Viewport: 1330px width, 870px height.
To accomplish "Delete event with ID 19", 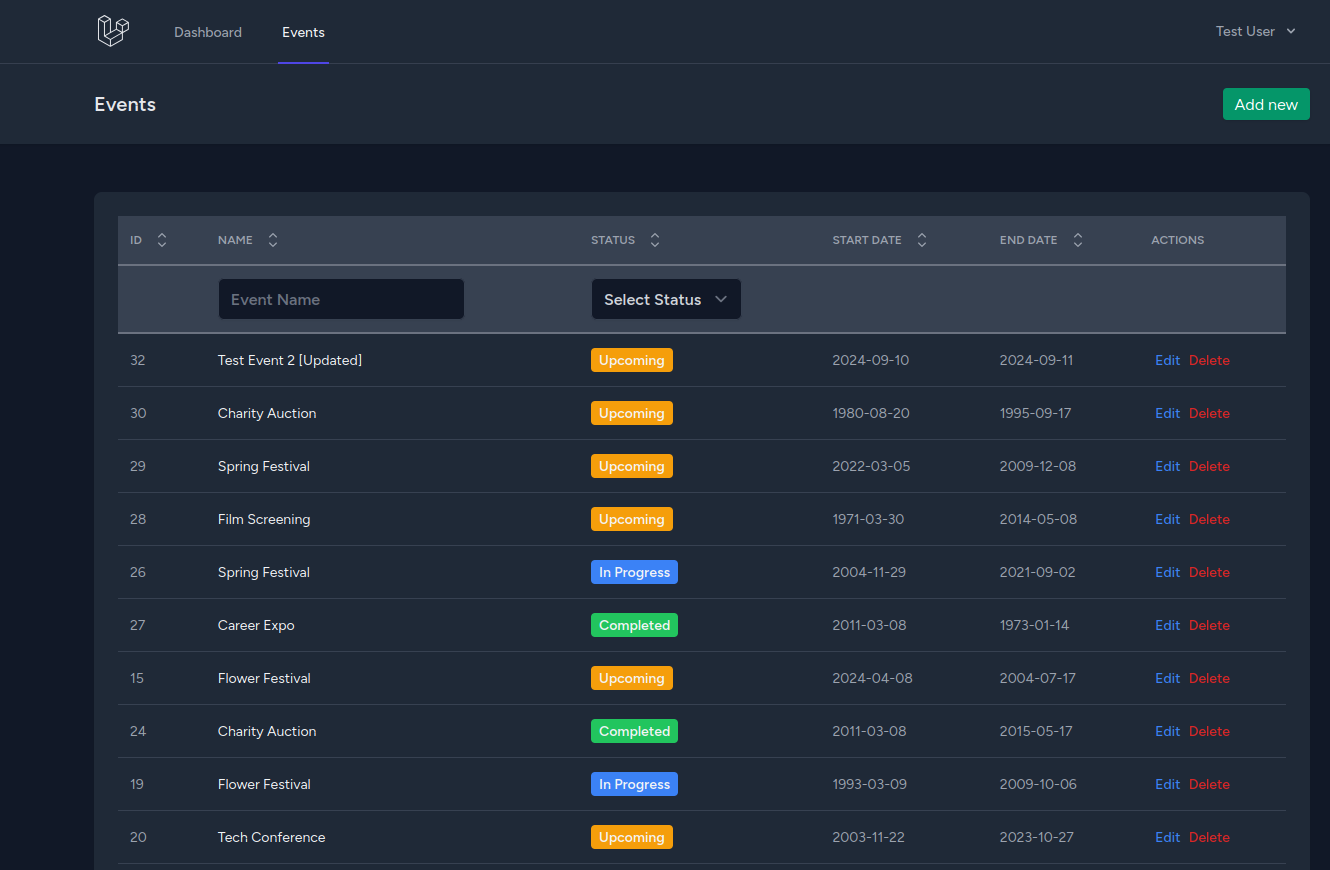I will [x=1209, y=784].
